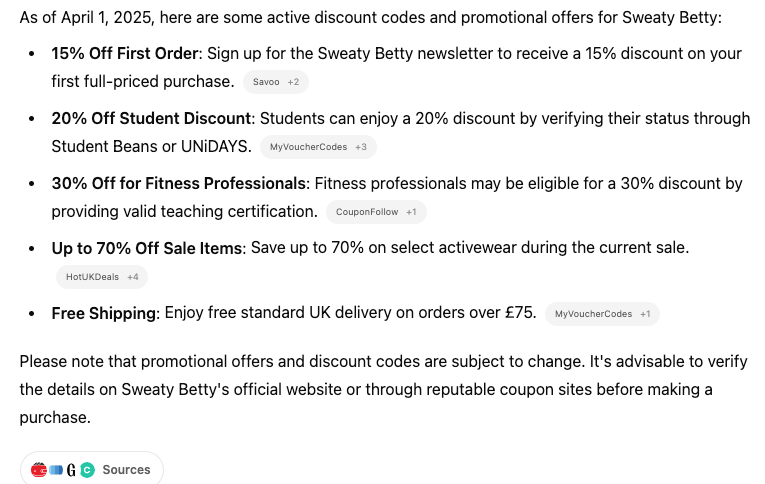Click the black G favicon in Sources

[71, 469]
